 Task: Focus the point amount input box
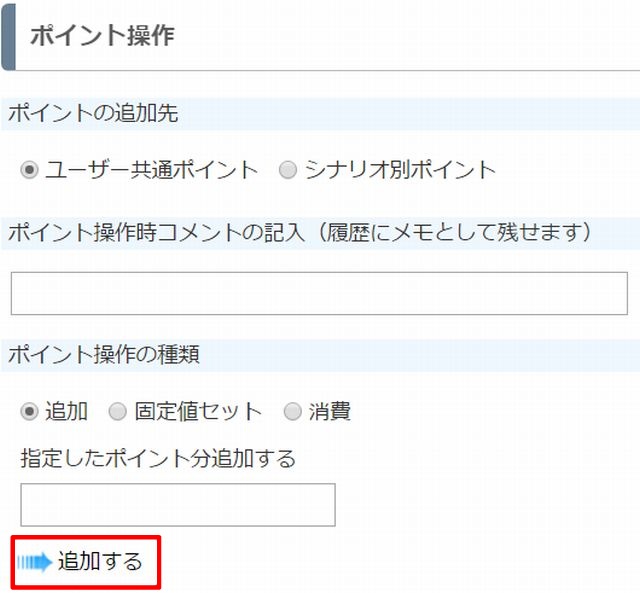(x=178, y=505)
